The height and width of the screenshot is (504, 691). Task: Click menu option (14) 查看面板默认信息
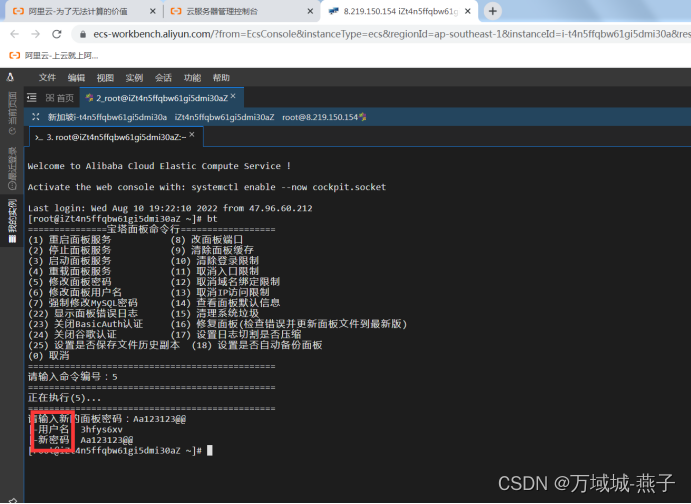pyautogui.click(x=225, y=303)
